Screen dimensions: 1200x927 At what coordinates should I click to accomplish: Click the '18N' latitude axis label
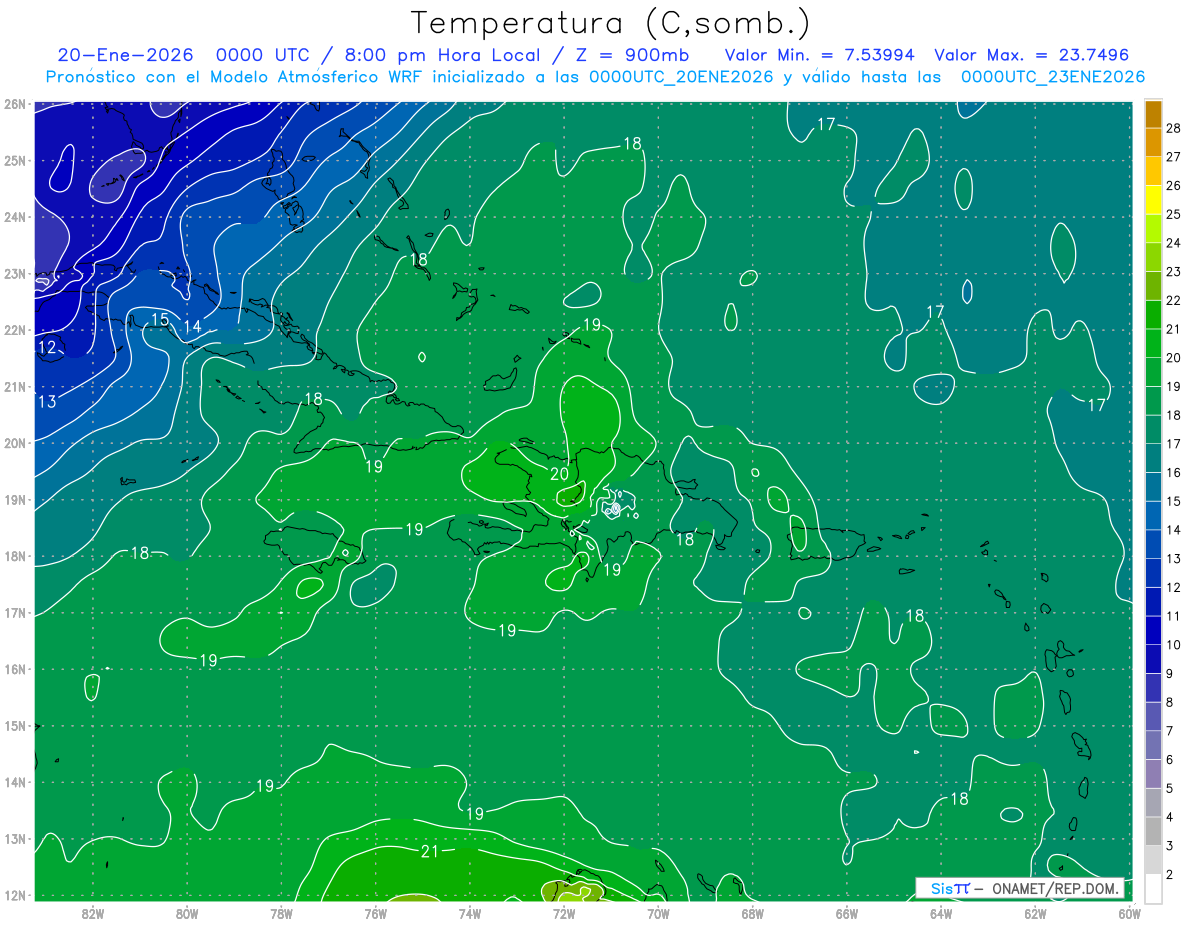pos(15,556)
